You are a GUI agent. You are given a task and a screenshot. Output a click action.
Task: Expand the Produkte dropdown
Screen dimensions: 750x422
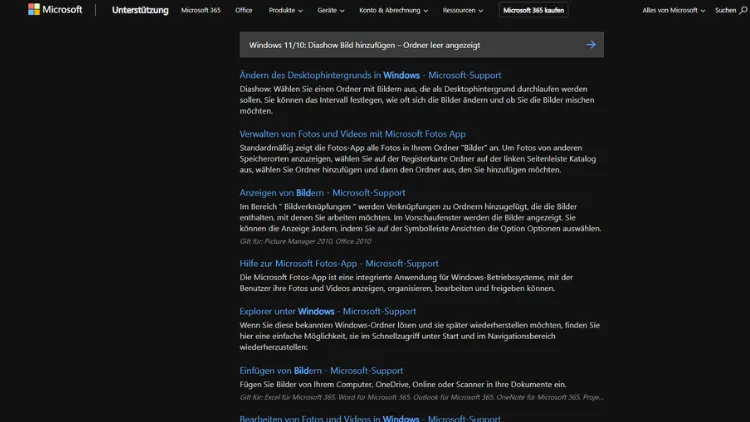tap(285, 10)
